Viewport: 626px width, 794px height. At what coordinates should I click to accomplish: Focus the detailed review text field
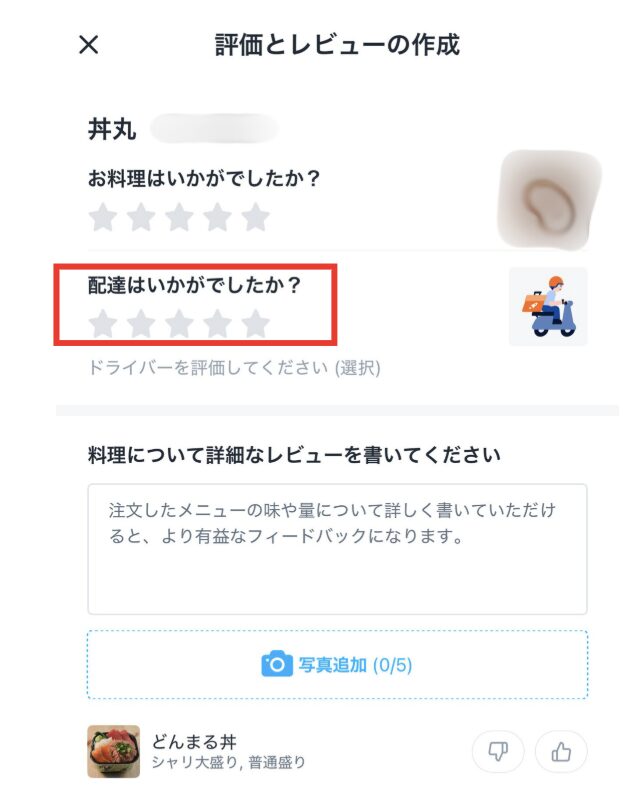click(x=337, y=549)
